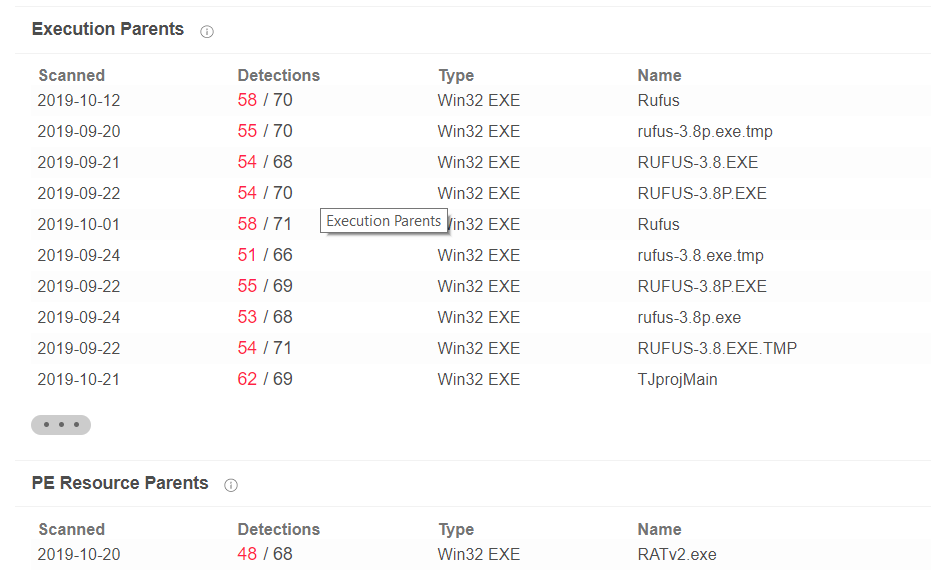Click the 53 / 68 detection ratio

point(265,317)
